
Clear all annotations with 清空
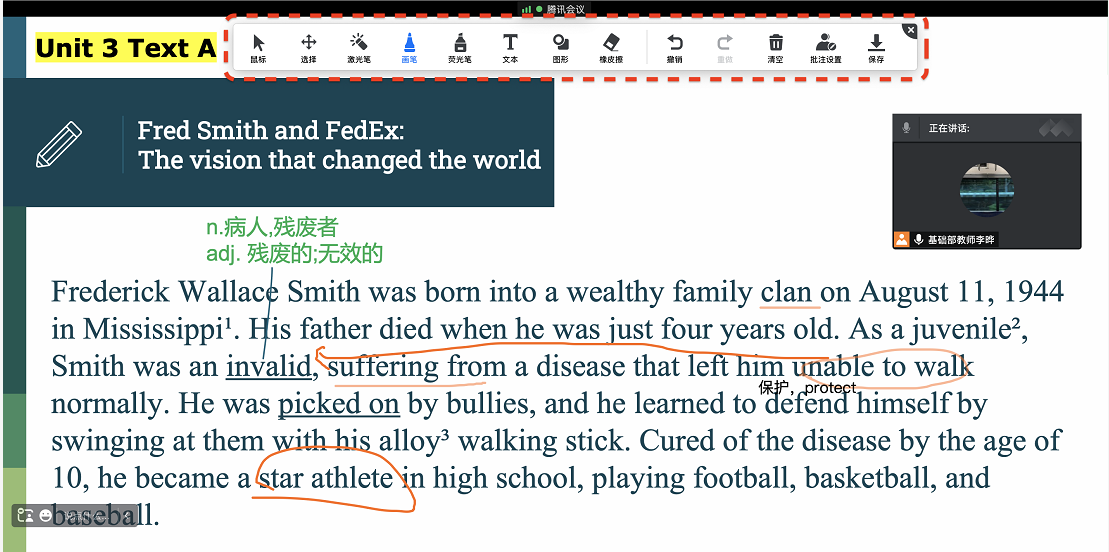coord(775,48)
